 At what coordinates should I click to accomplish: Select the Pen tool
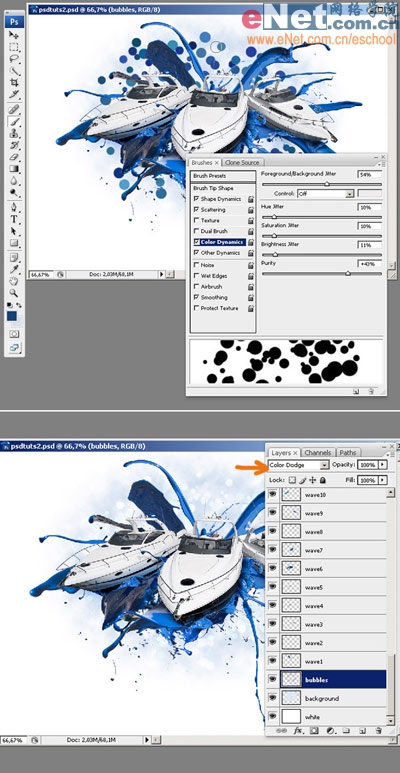point(14,207)
